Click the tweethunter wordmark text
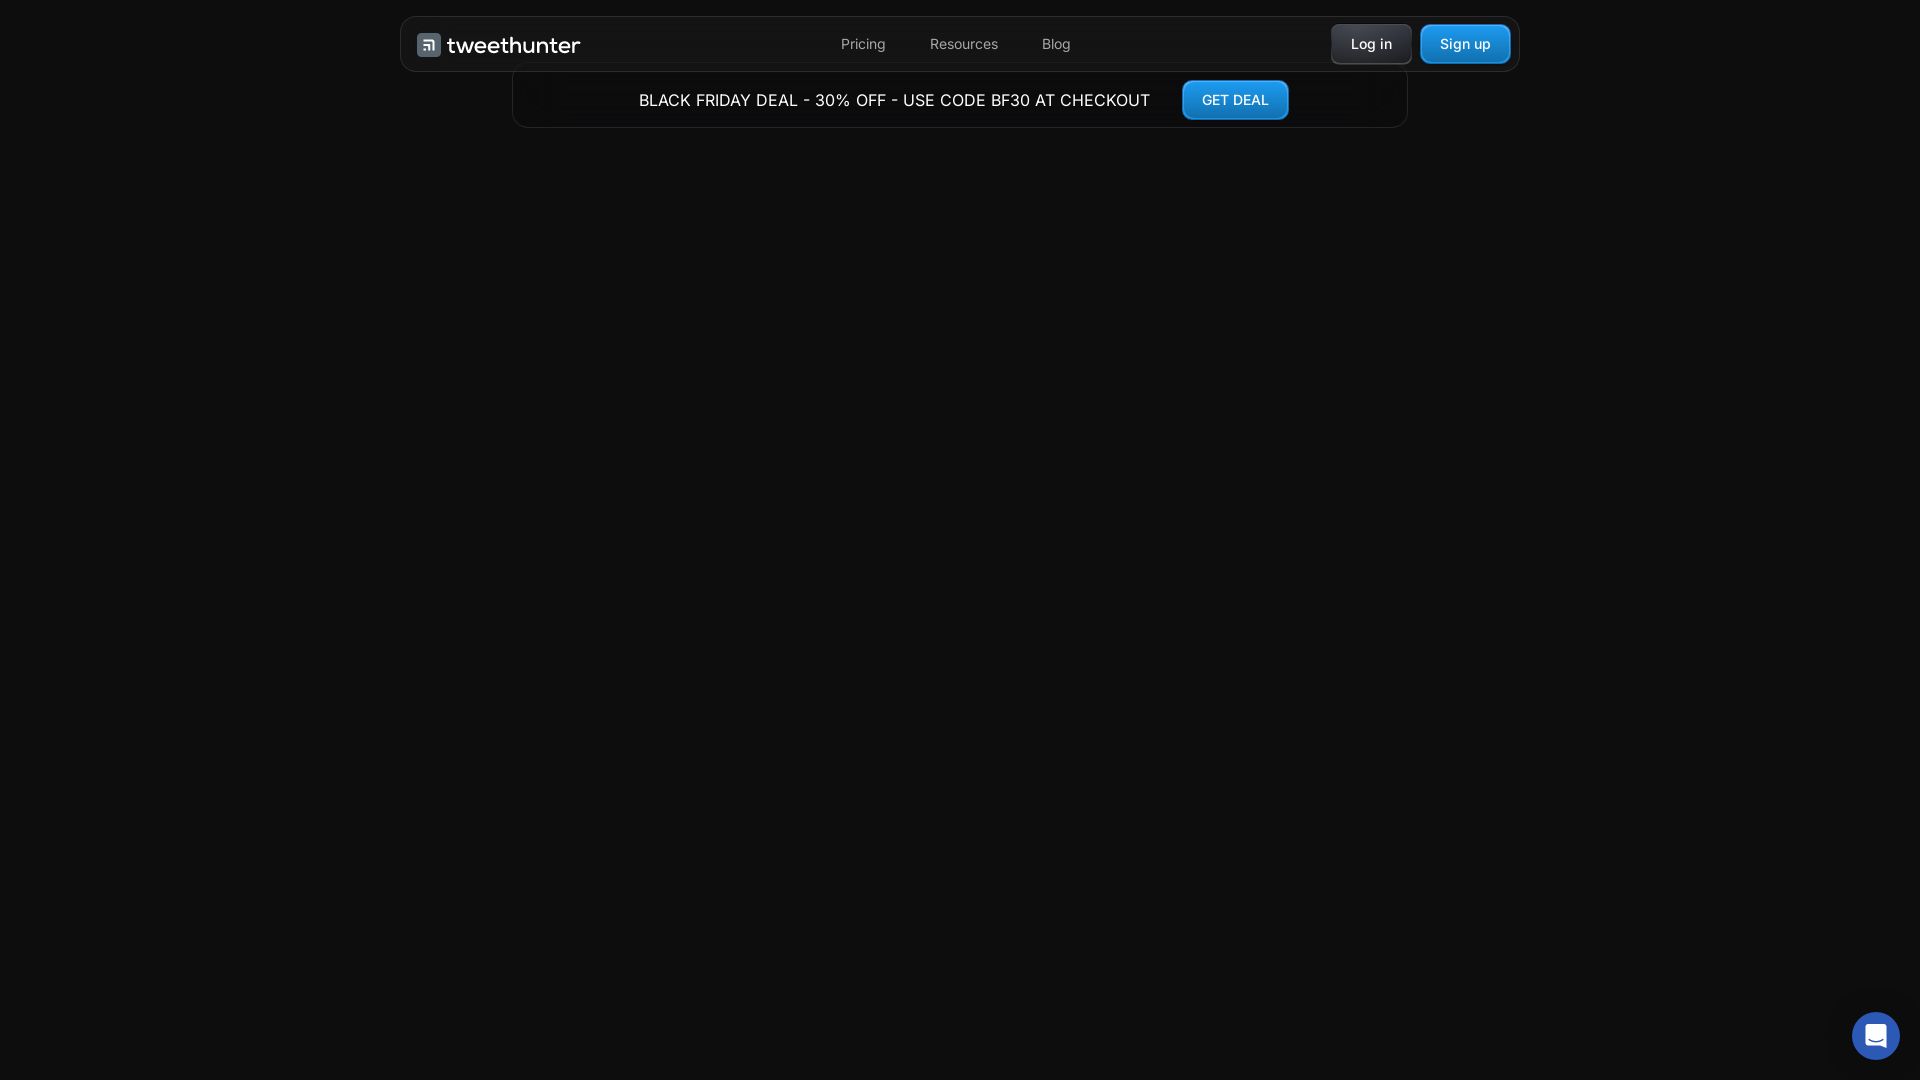The image size is (1920, 1080). [x=513, y=45]
